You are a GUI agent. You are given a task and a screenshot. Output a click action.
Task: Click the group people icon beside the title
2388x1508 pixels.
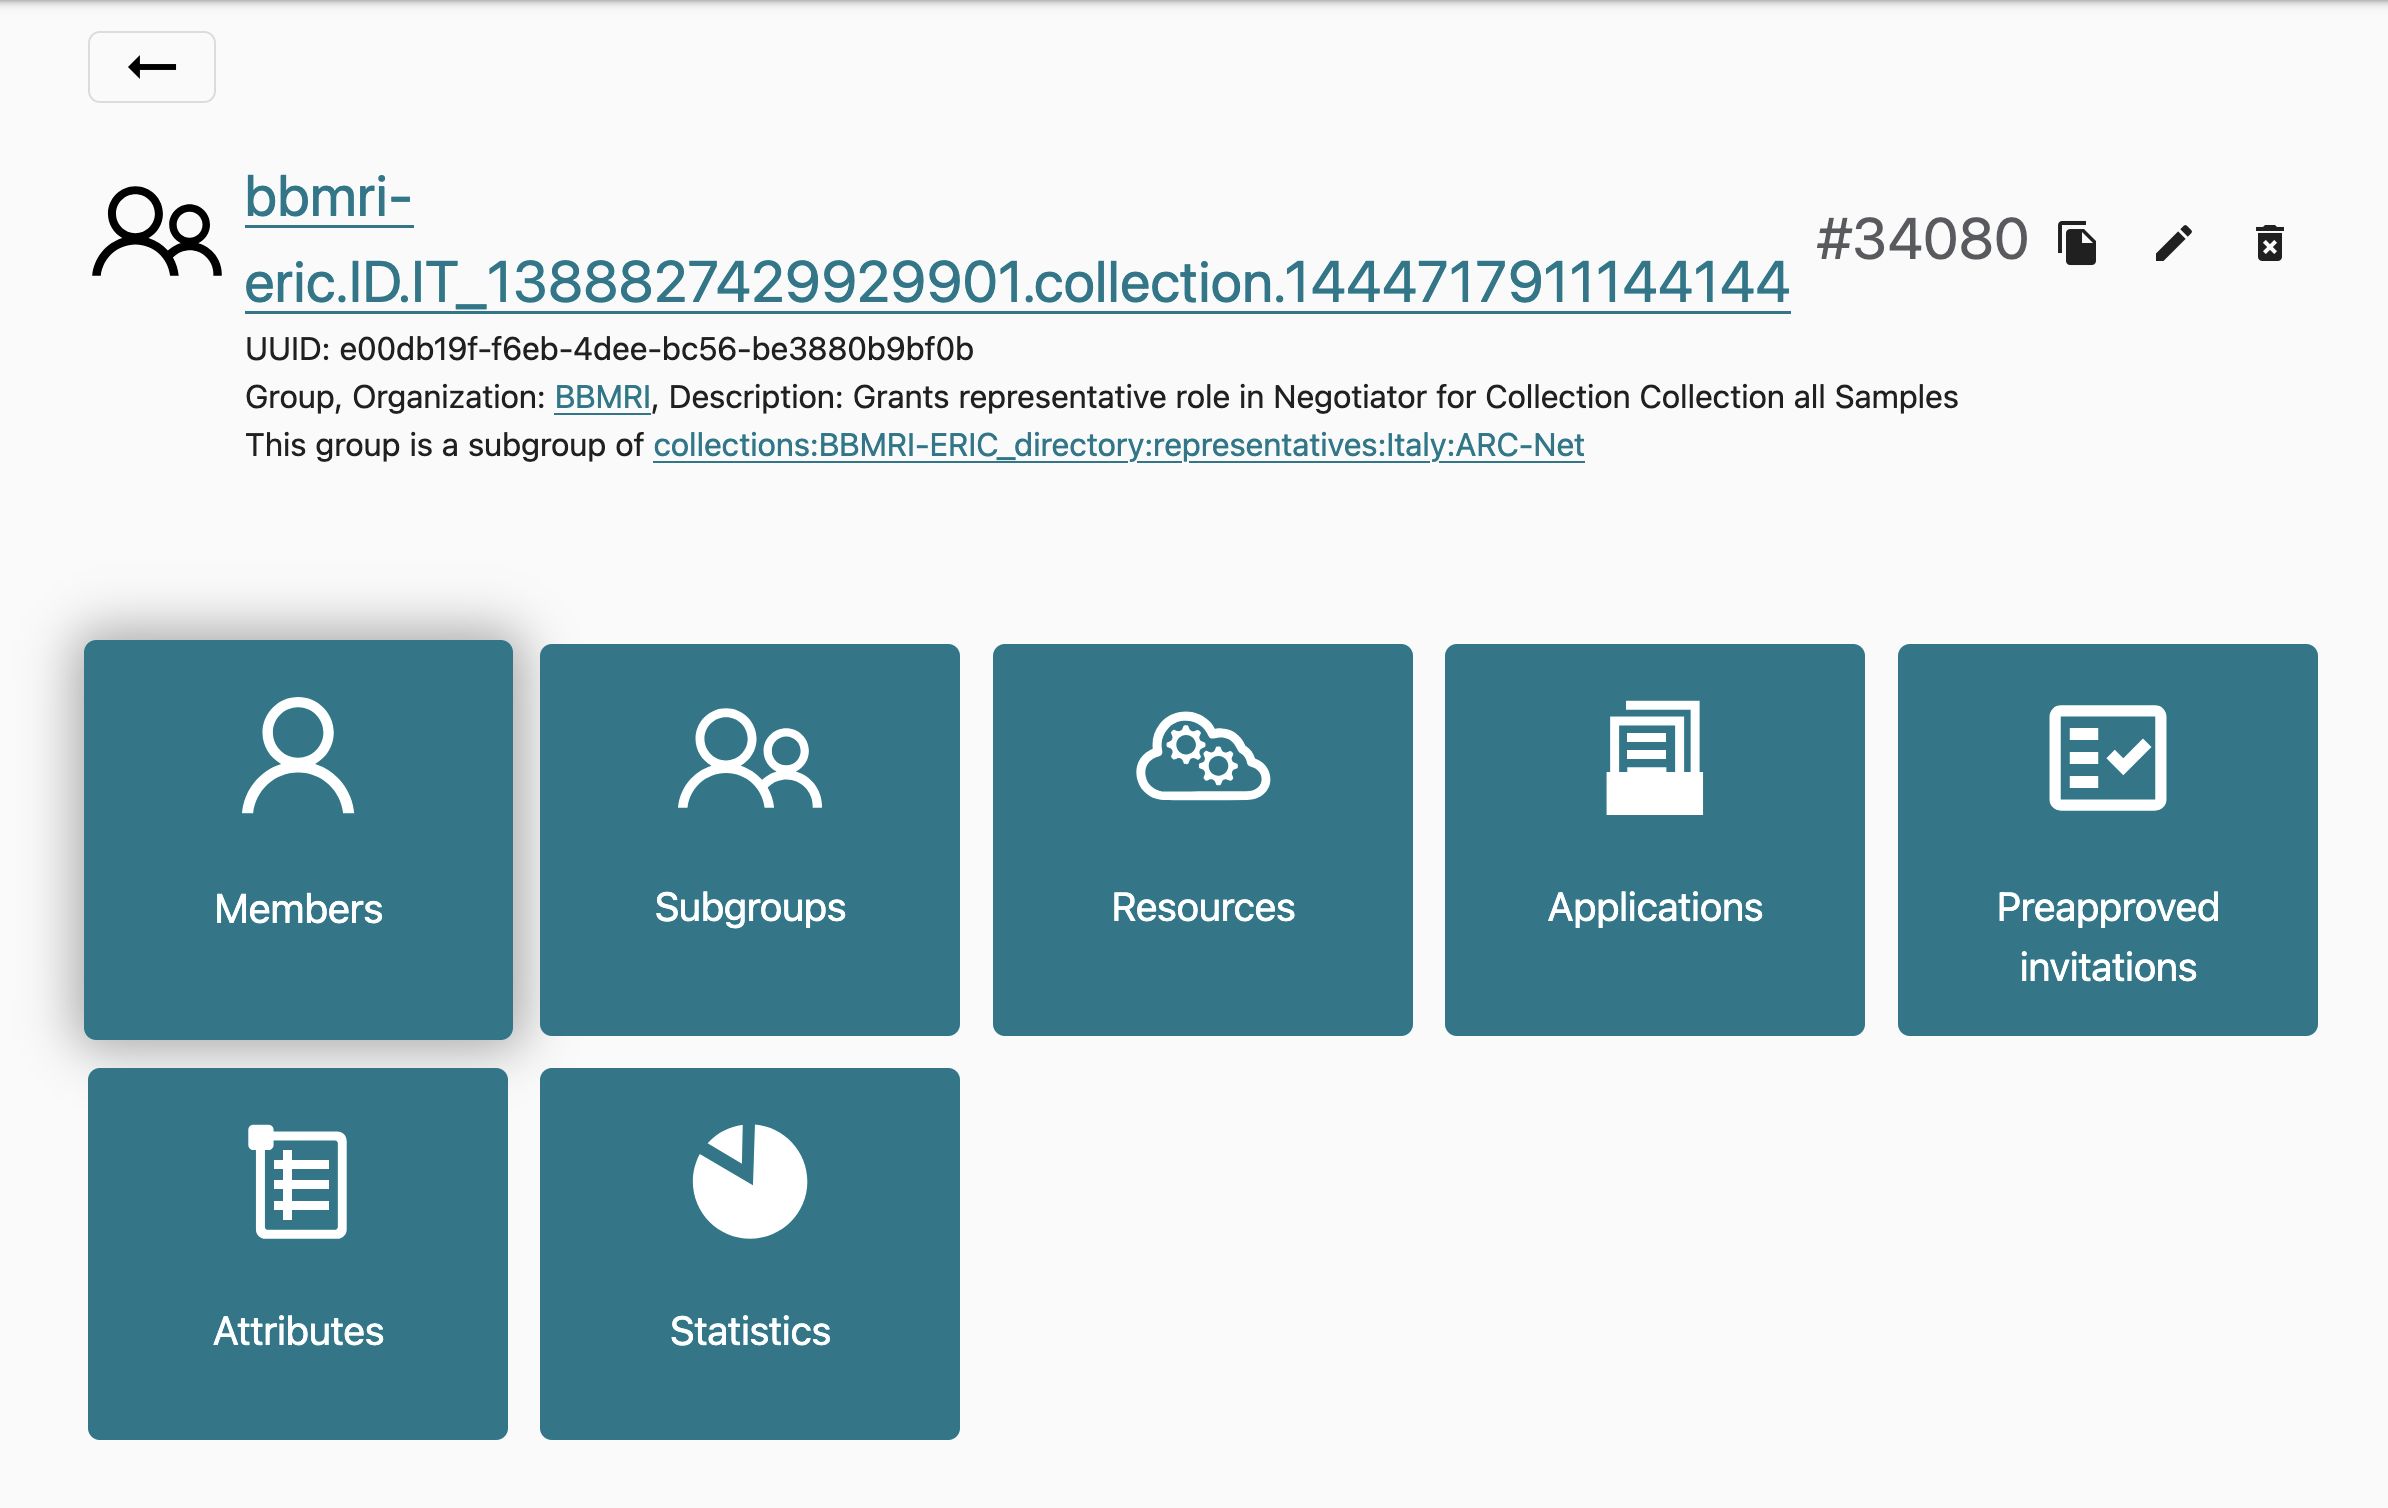(x=157, y=232)
